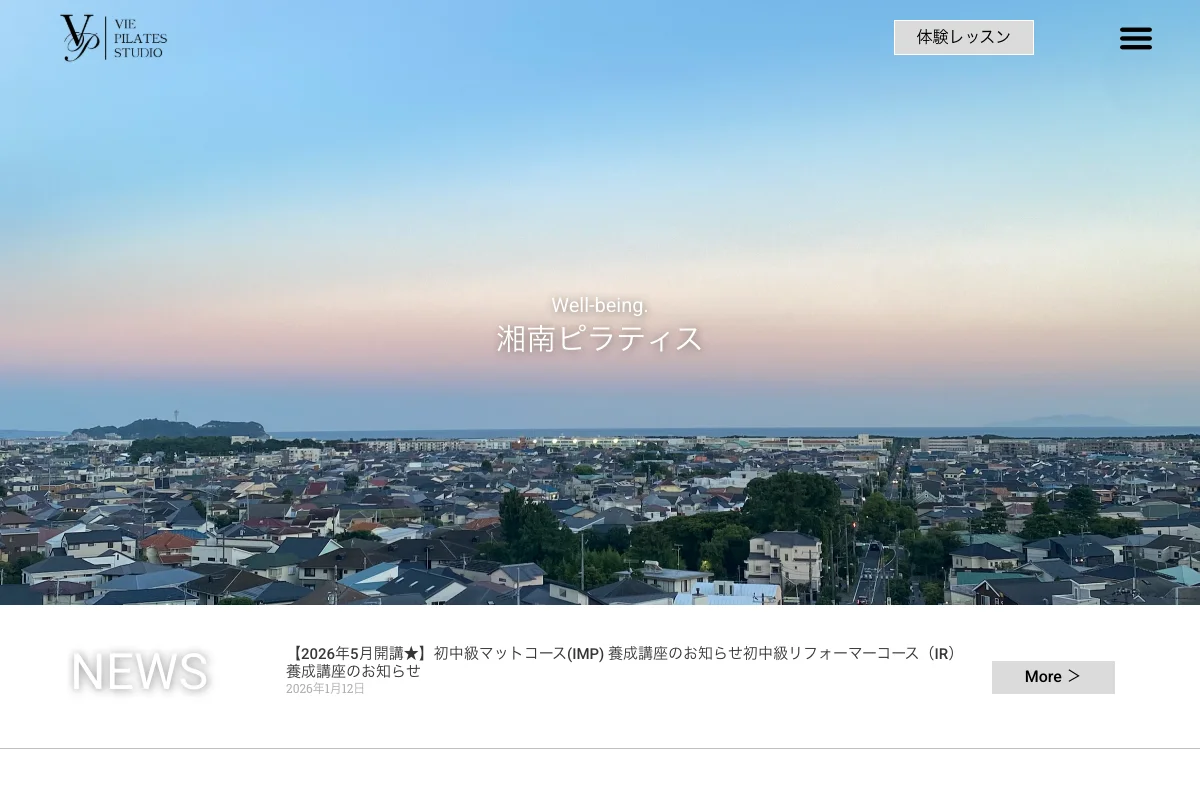Viewport: 1200px width, 800px height.
Task: Click the arrow chevron inside the More button
Action: point(1074,676)
